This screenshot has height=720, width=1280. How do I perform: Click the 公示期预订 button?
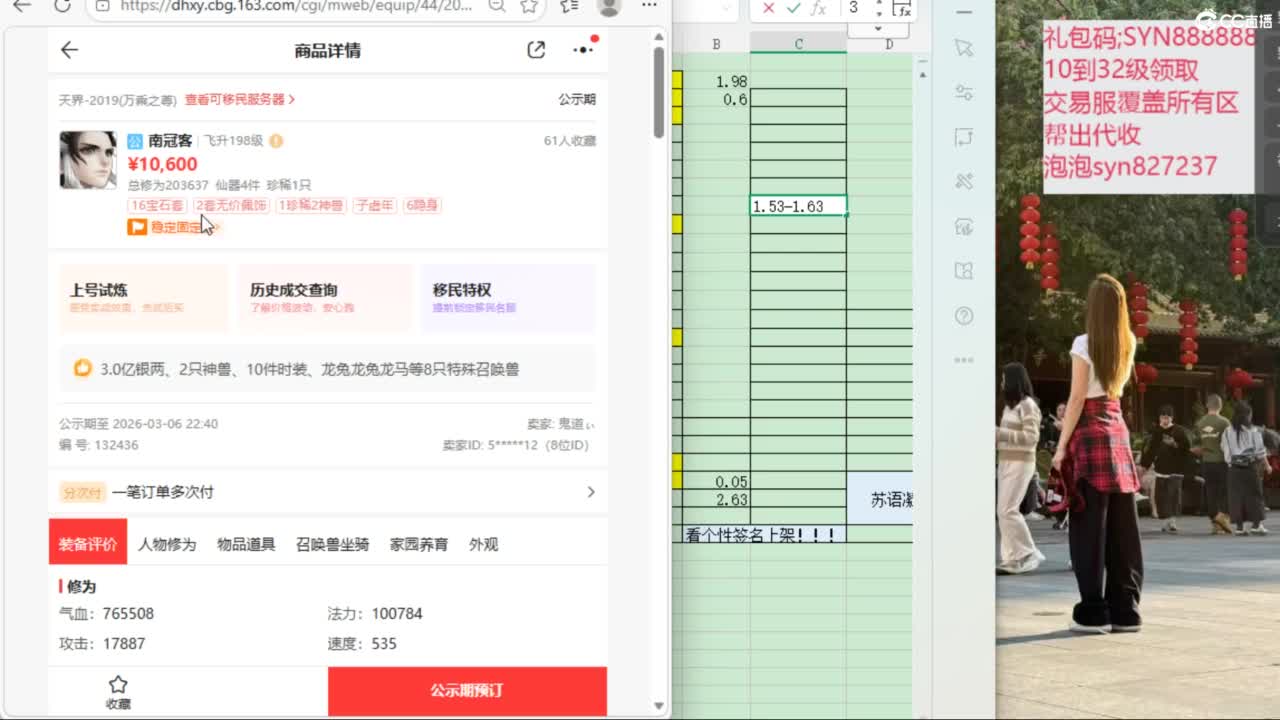(x=467, y=691)
